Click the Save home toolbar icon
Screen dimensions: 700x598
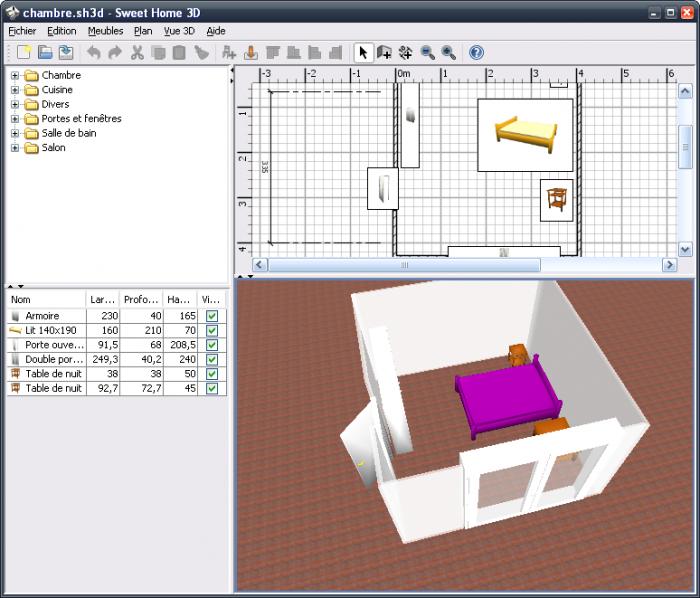coord(66,52)
